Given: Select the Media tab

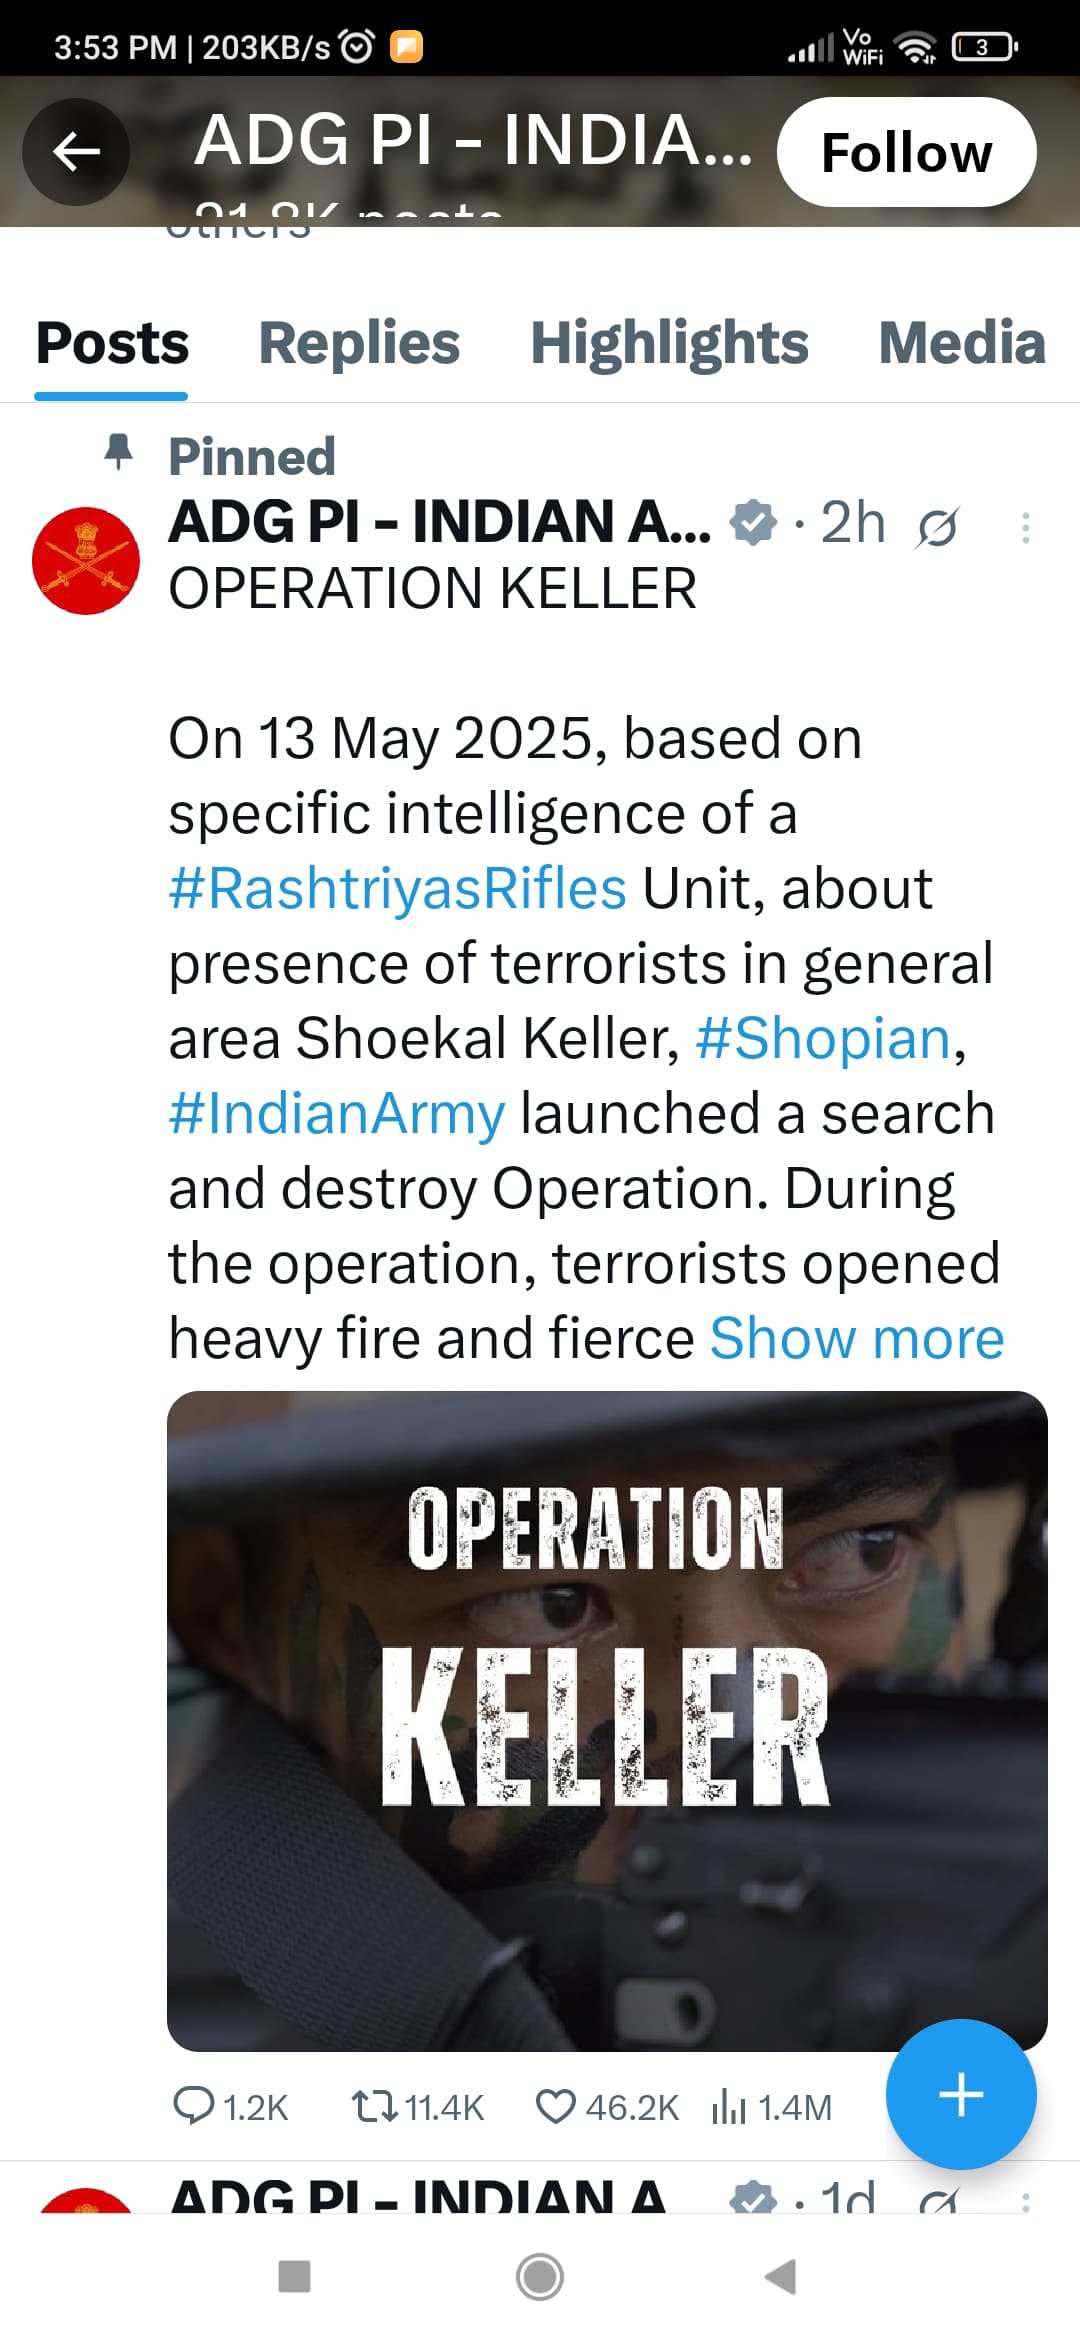Looking at the screenshot, I should [961, 343].
